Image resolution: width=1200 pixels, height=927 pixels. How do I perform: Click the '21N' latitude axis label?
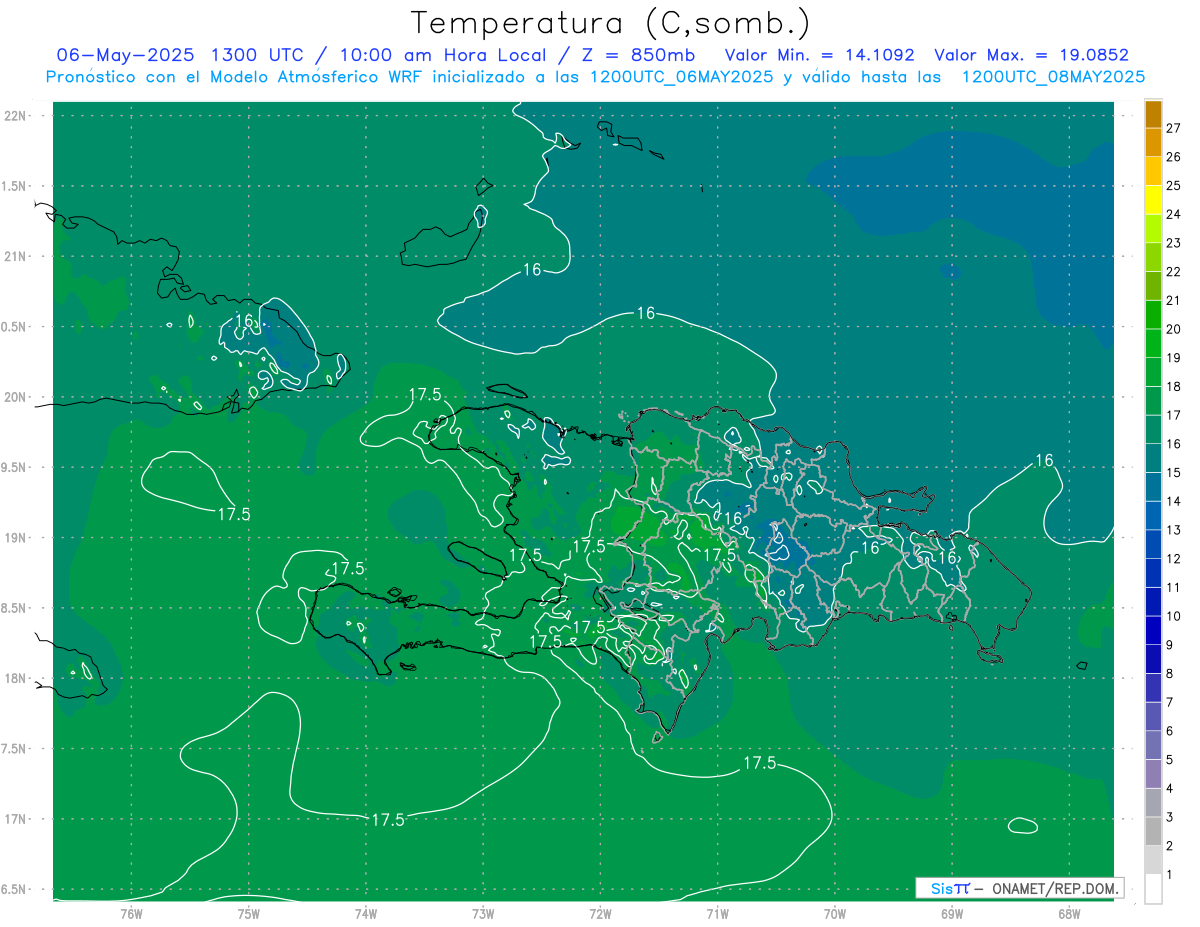tap(16, 256)
